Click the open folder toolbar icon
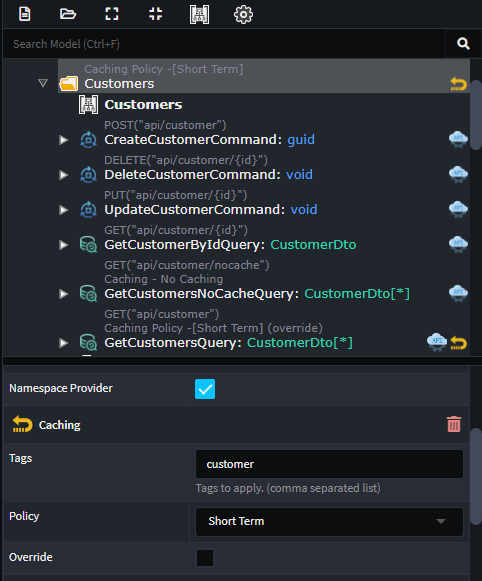The width and height of the screenshot is (482, 581). click(x=68, y=14)
